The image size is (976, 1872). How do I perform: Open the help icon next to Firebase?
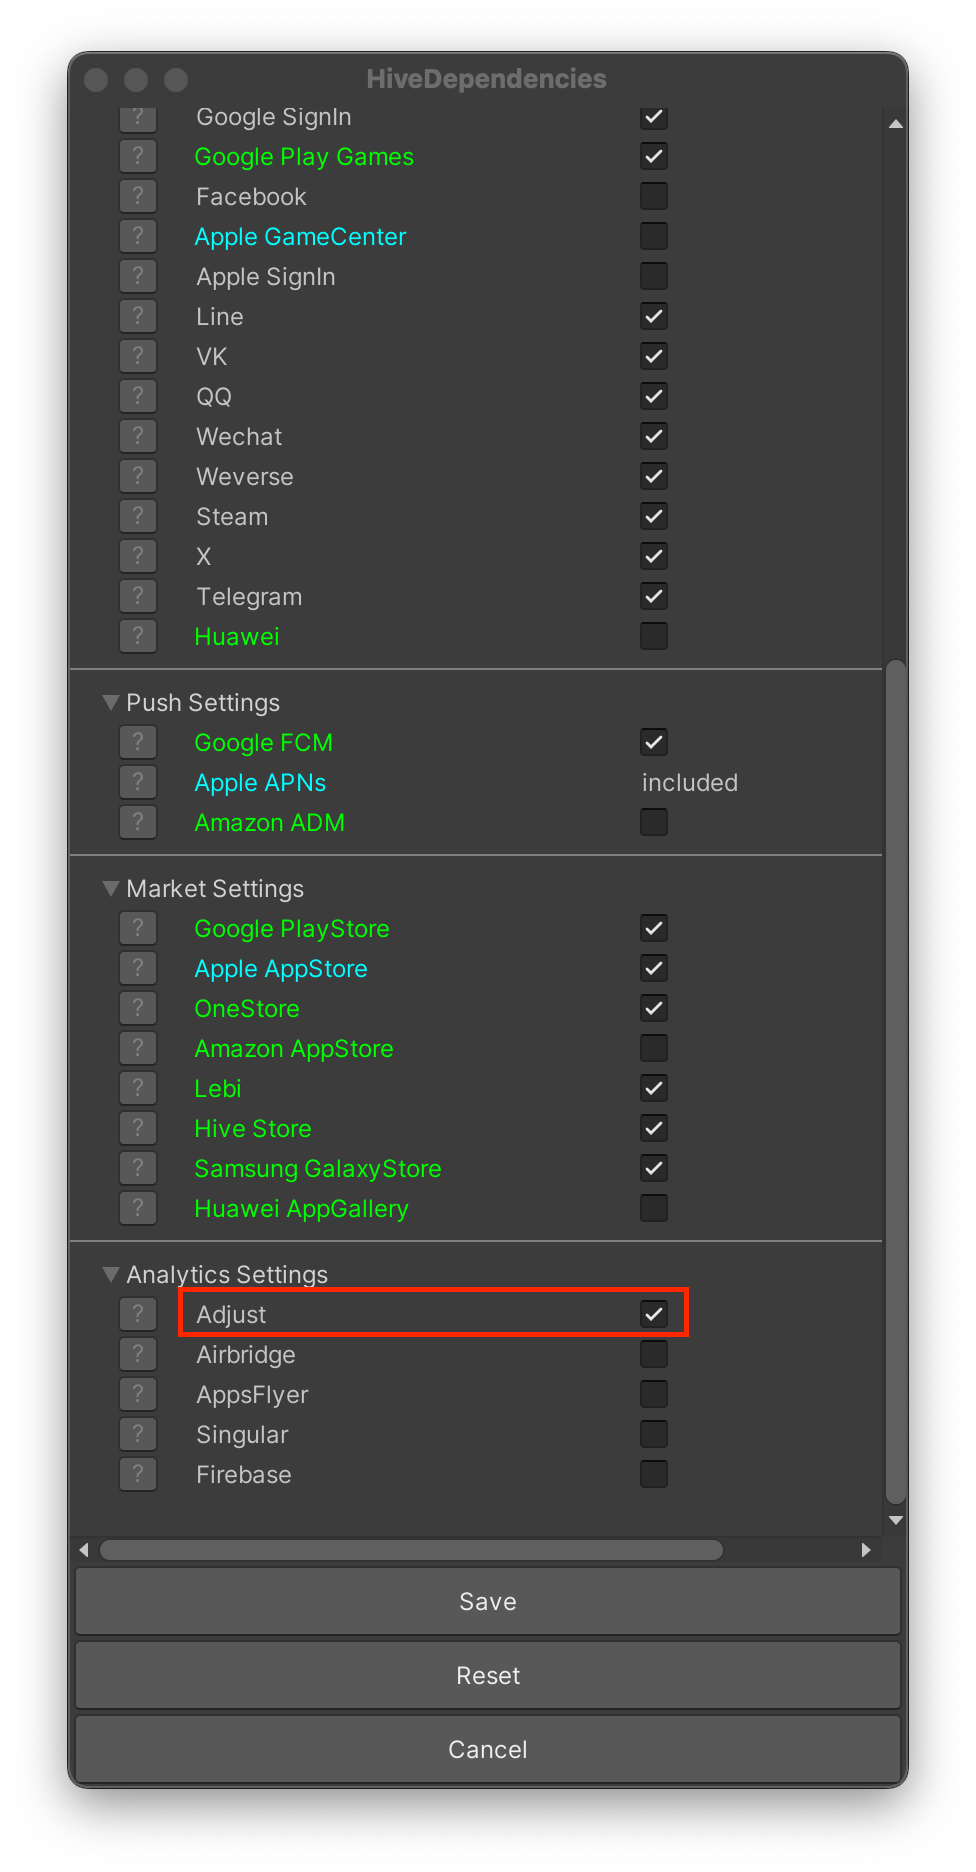point(138,1474)
